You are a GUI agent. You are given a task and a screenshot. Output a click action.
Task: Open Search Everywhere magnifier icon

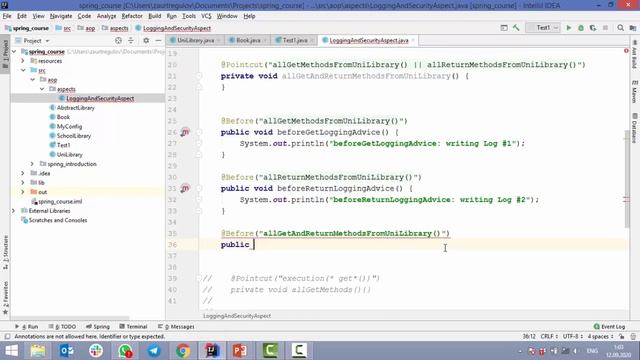[620, 28]
